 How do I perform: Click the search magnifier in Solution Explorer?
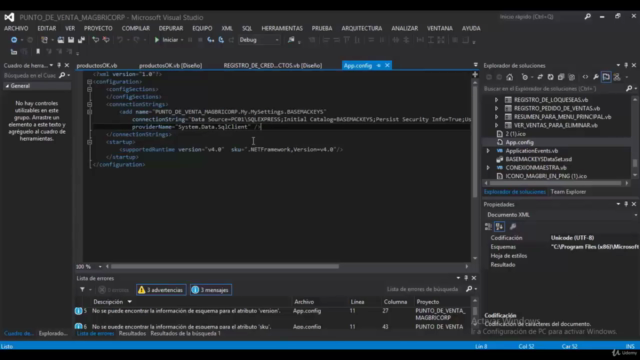coord(629,89)
